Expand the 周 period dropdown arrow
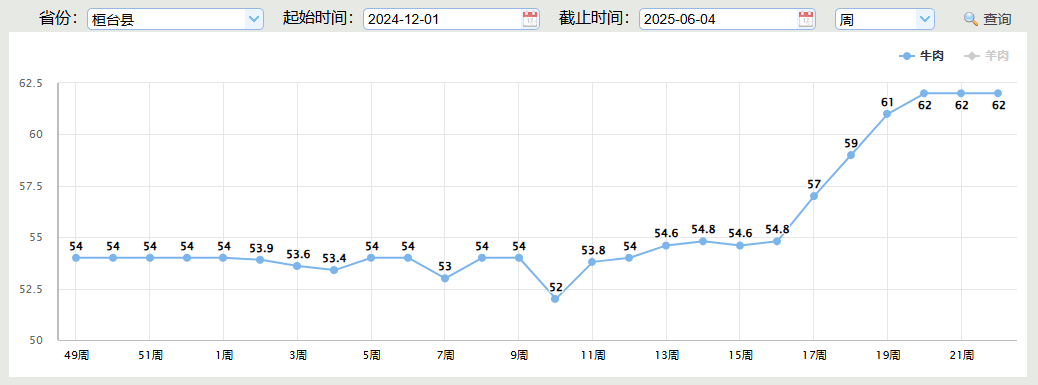1038x385 pixels. point(925,19)
